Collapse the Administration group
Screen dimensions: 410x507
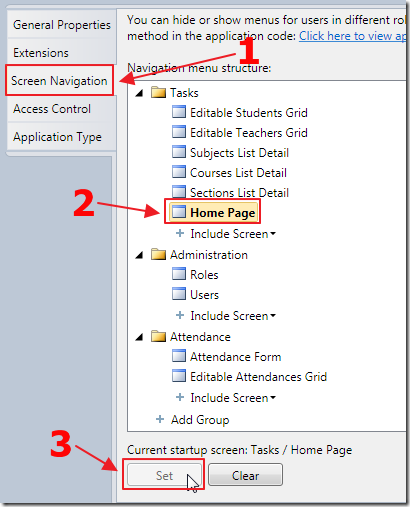tap(139, 255)
